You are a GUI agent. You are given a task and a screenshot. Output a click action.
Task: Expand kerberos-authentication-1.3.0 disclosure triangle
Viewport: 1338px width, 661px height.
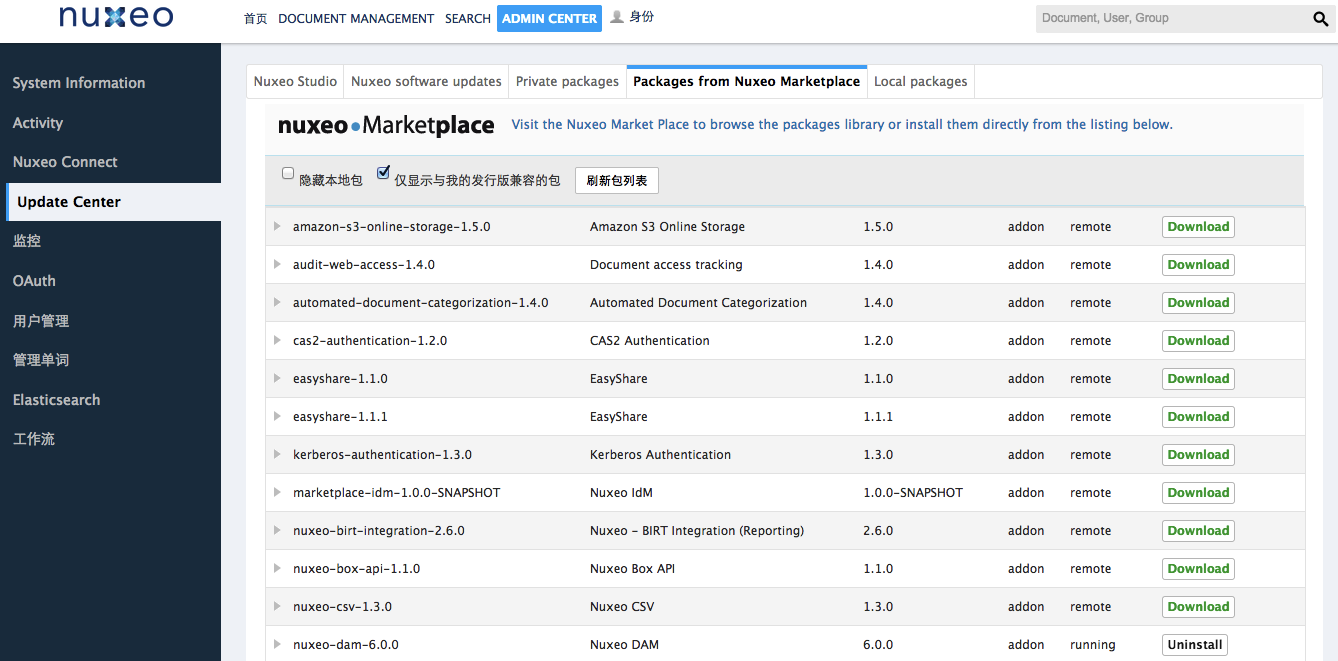(277, 455)
